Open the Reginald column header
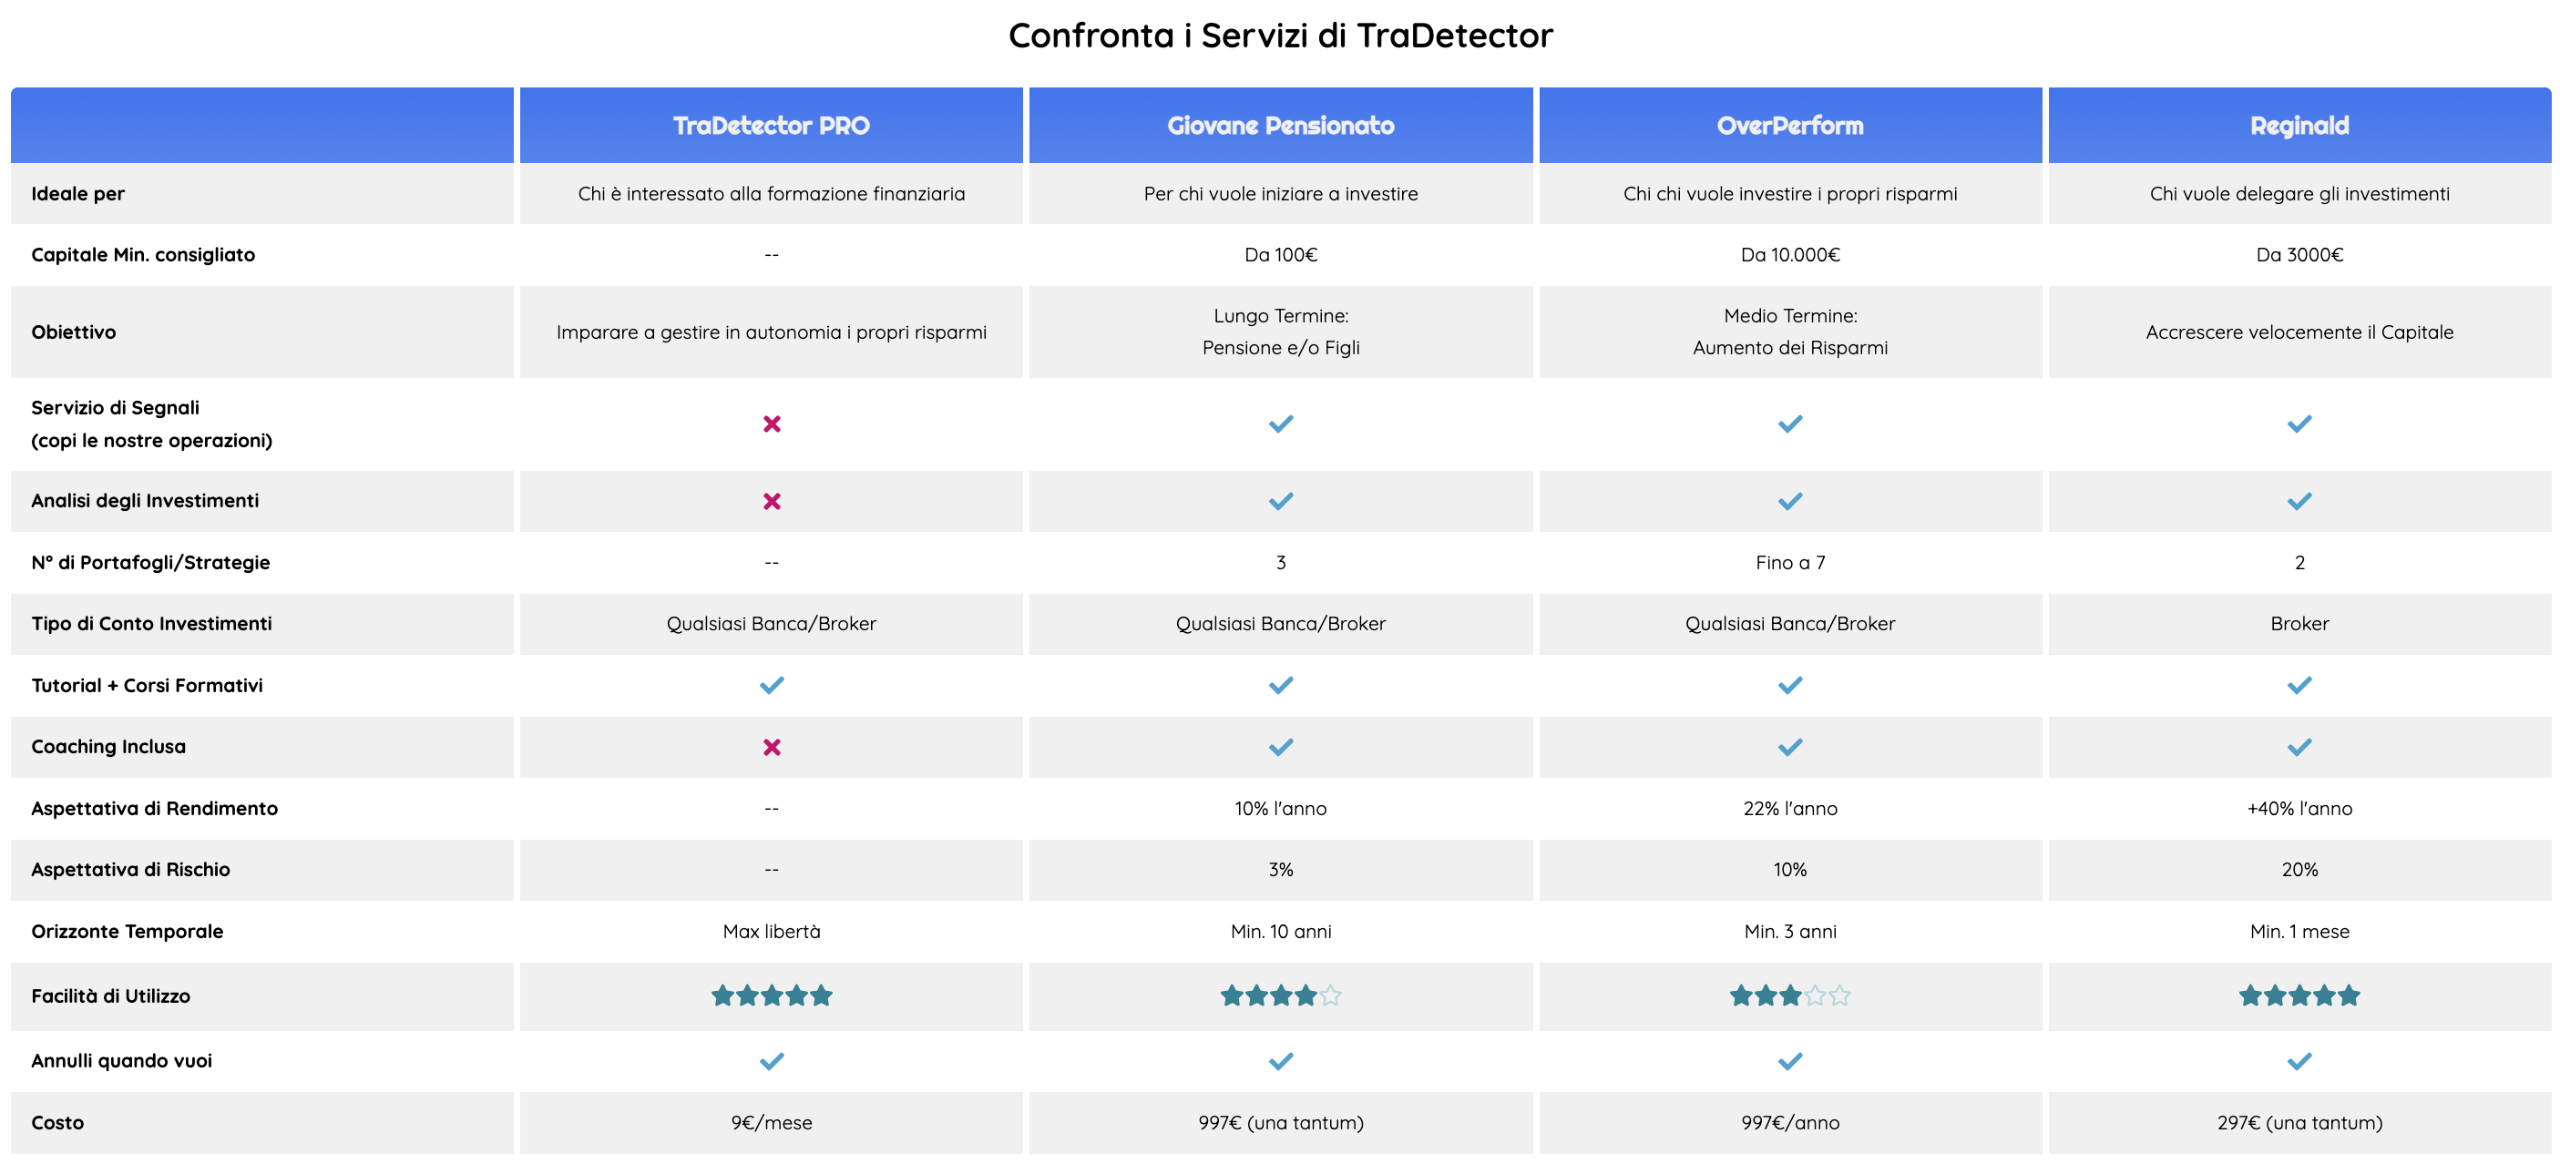Image resolution: width=2560 pixels, height=1164 pixels. click(x=2299, y=126)
